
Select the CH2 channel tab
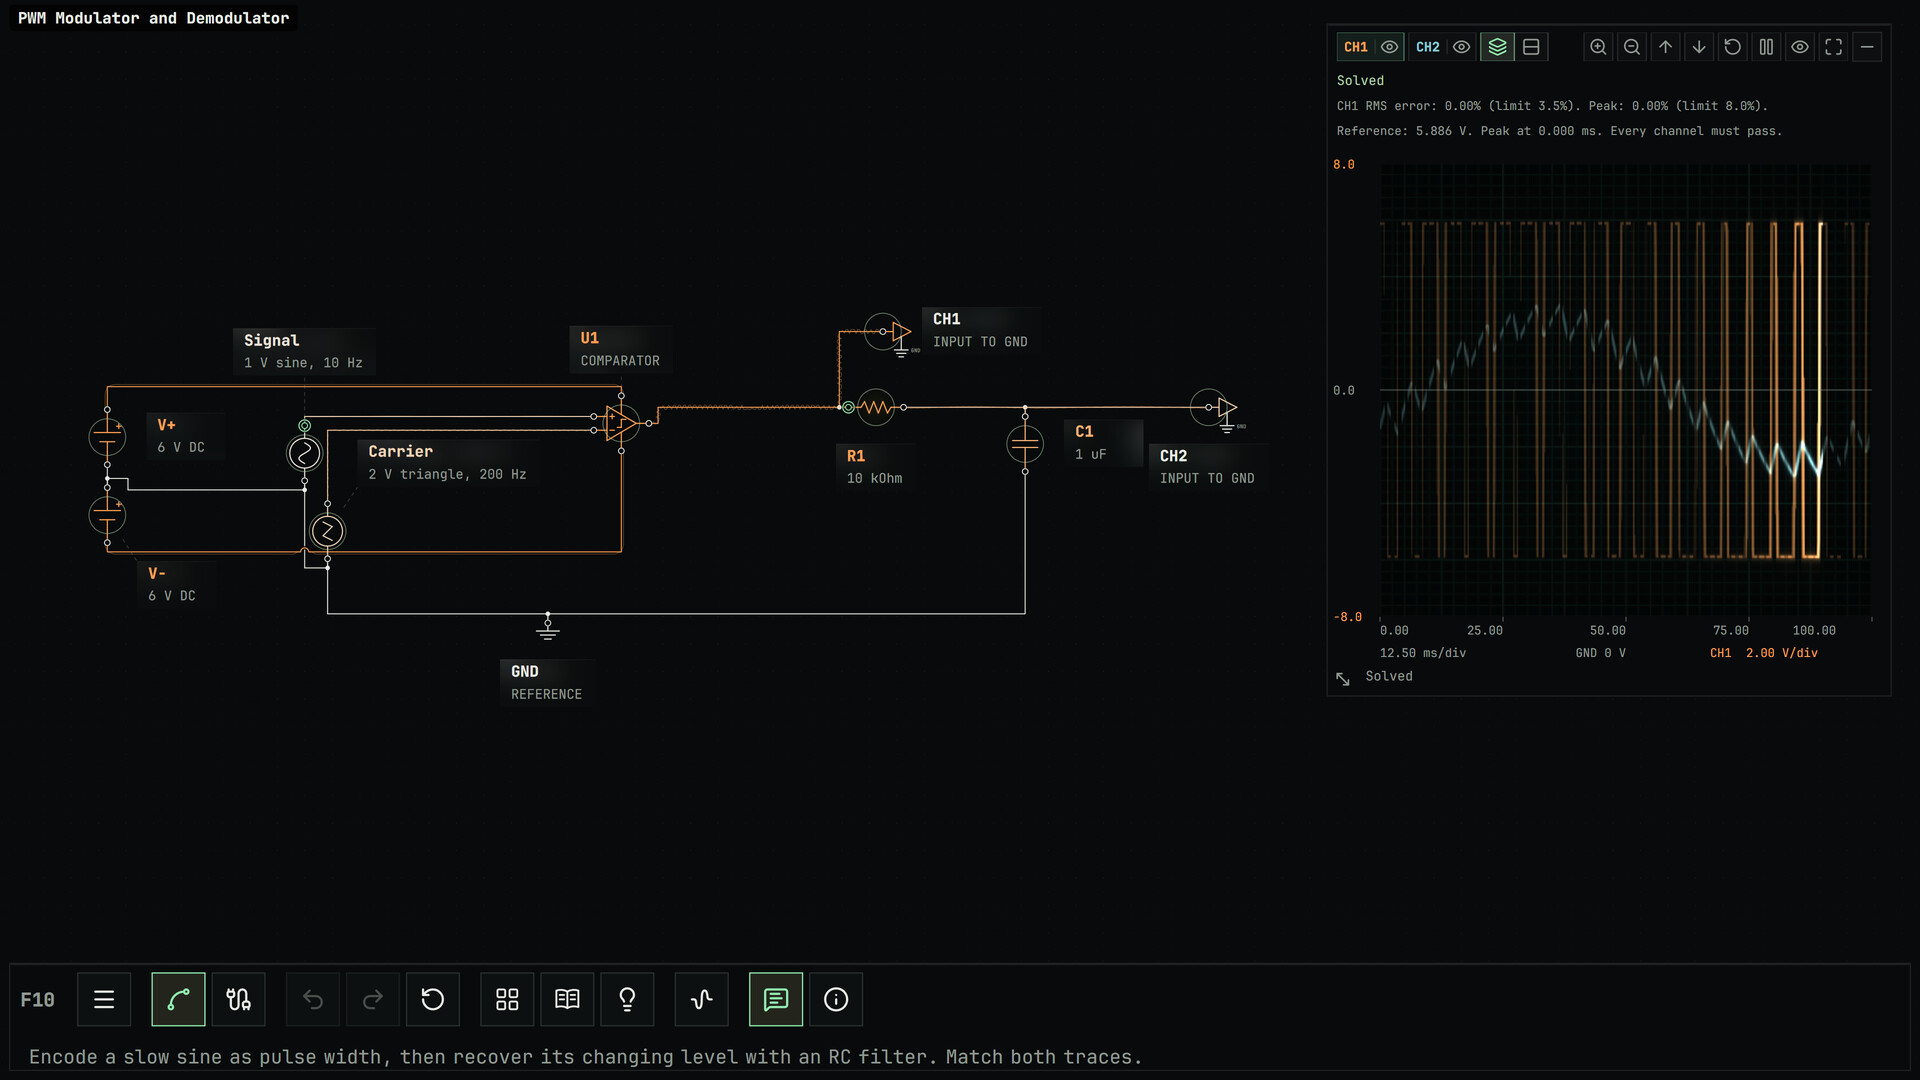1428,47
